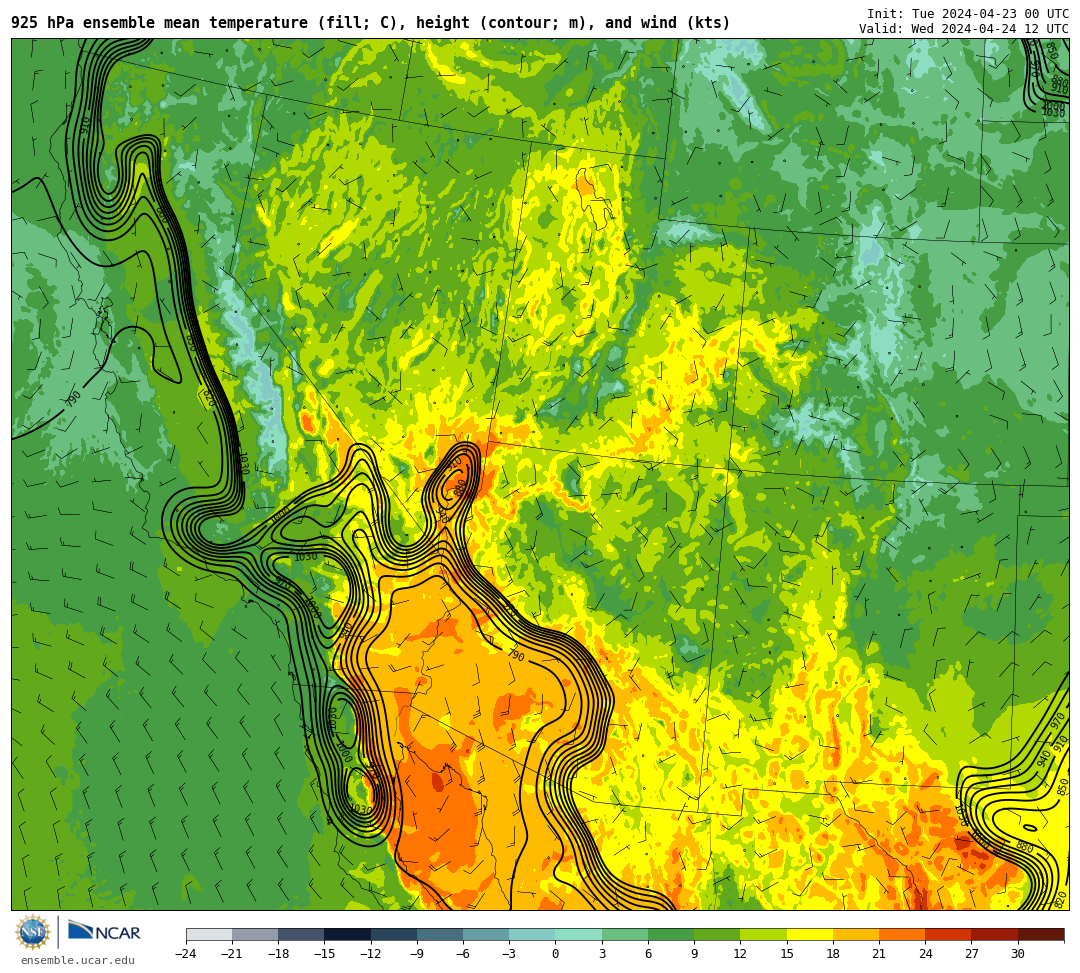
Task: Pick the dark brown above-30 swatch
Action: click(x=1040, y=934)
